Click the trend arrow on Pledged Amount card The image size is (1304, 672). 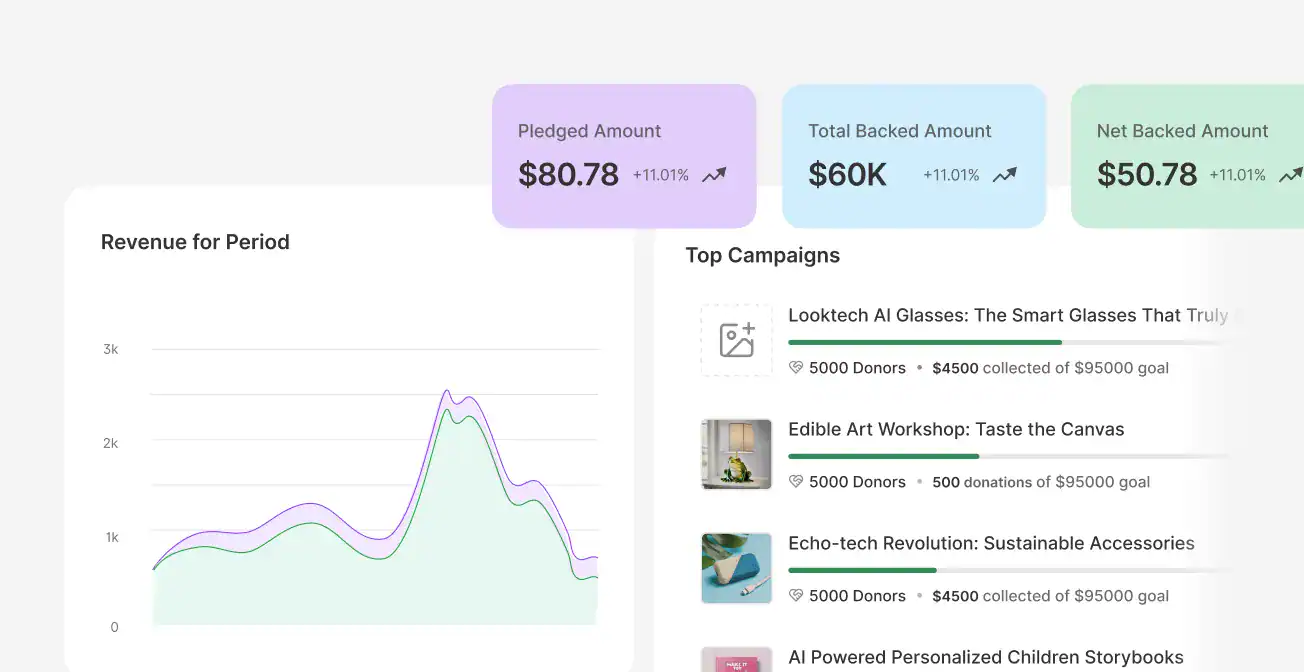tap(714, 175)
